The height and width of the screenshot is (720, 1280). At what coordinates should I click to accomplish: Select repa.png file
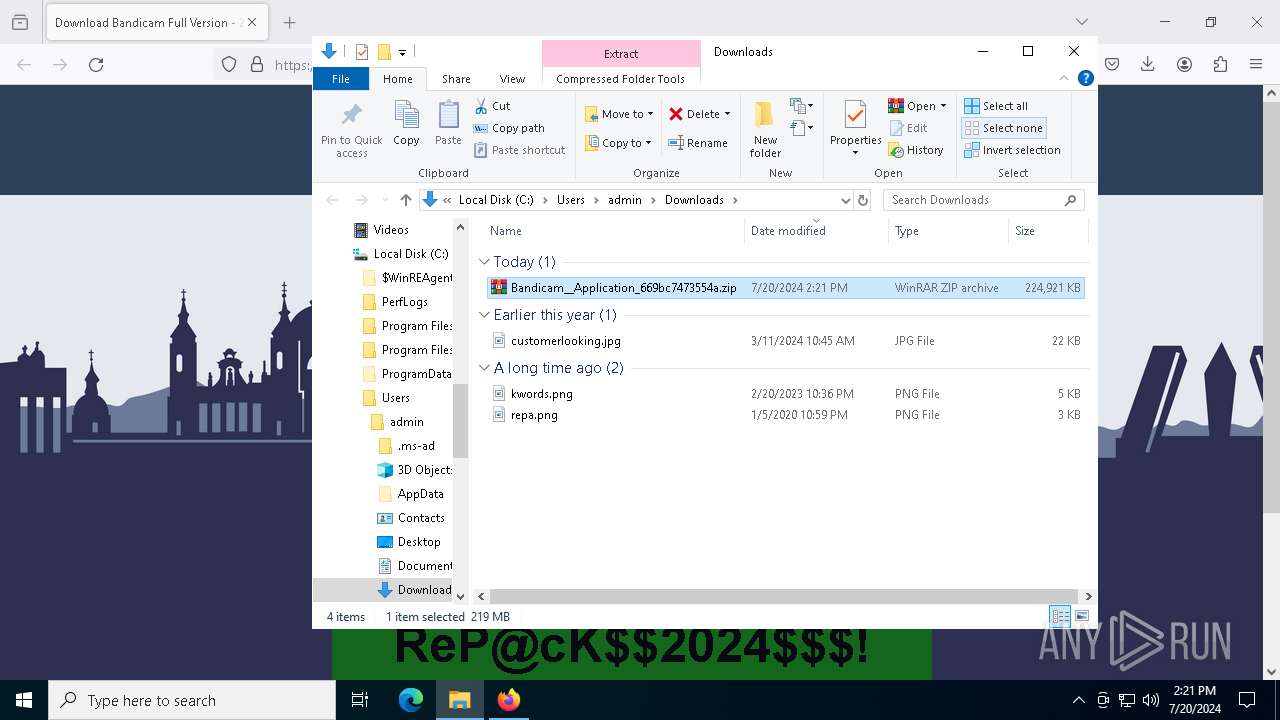coord(784,415)
